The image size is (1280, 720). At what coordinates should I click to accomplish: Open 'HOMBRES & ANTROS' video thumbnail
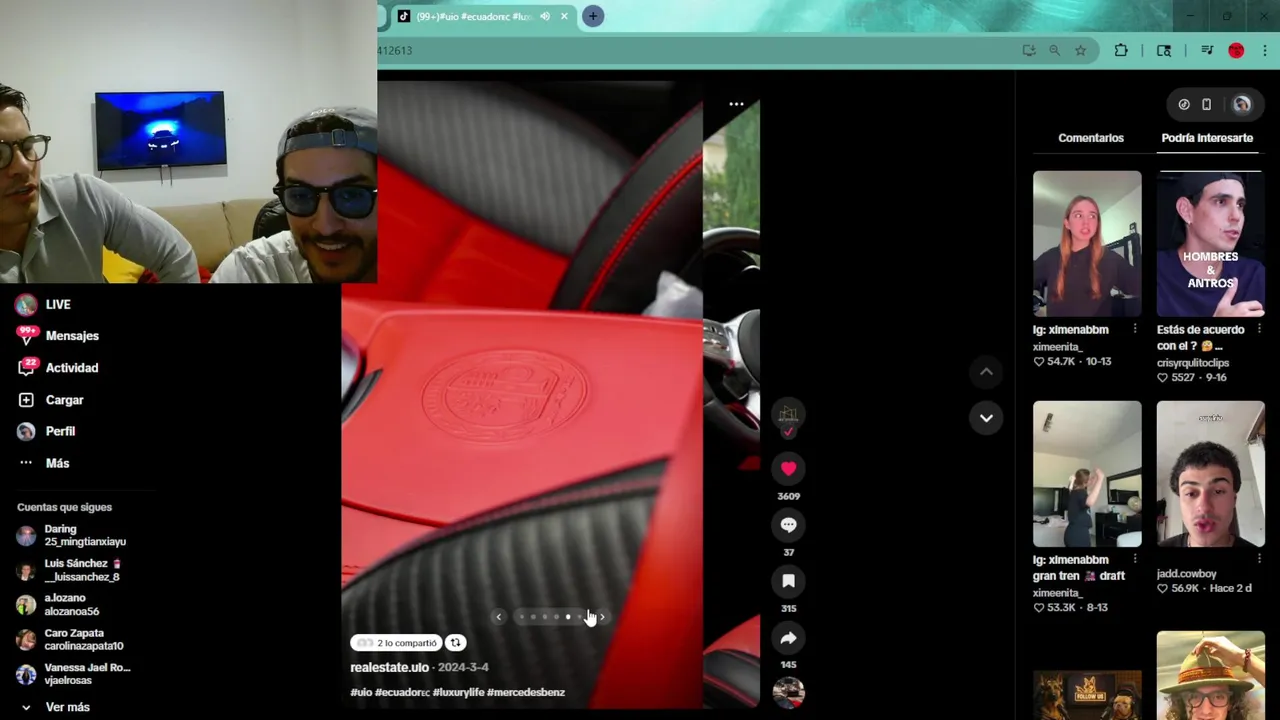tap(1210, 243)
